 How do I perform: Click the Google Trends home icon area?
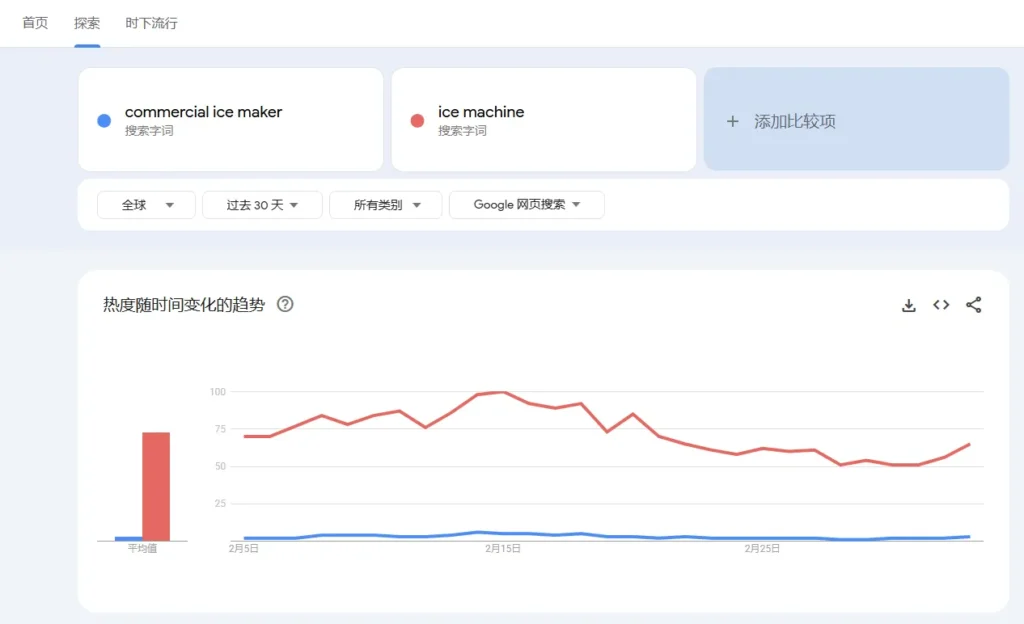coord(34,22)
